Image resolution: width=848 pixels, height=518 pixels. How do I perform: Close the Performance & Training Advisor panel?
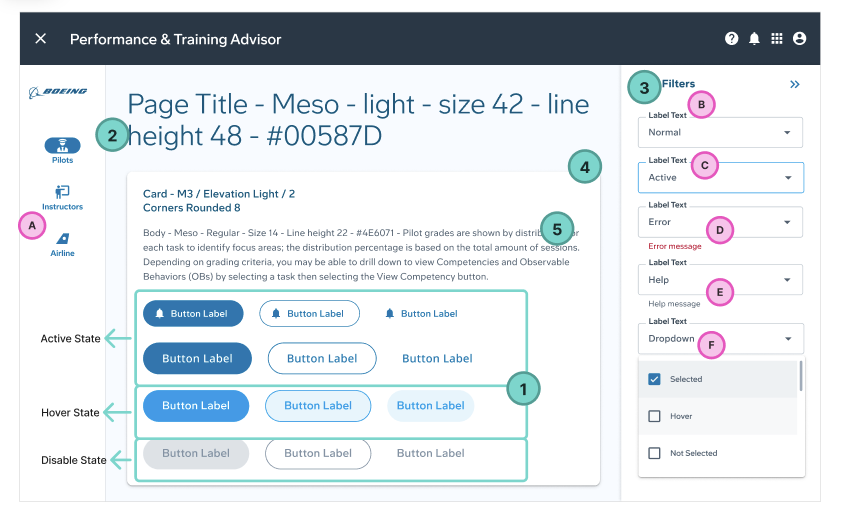click(41, 38)
